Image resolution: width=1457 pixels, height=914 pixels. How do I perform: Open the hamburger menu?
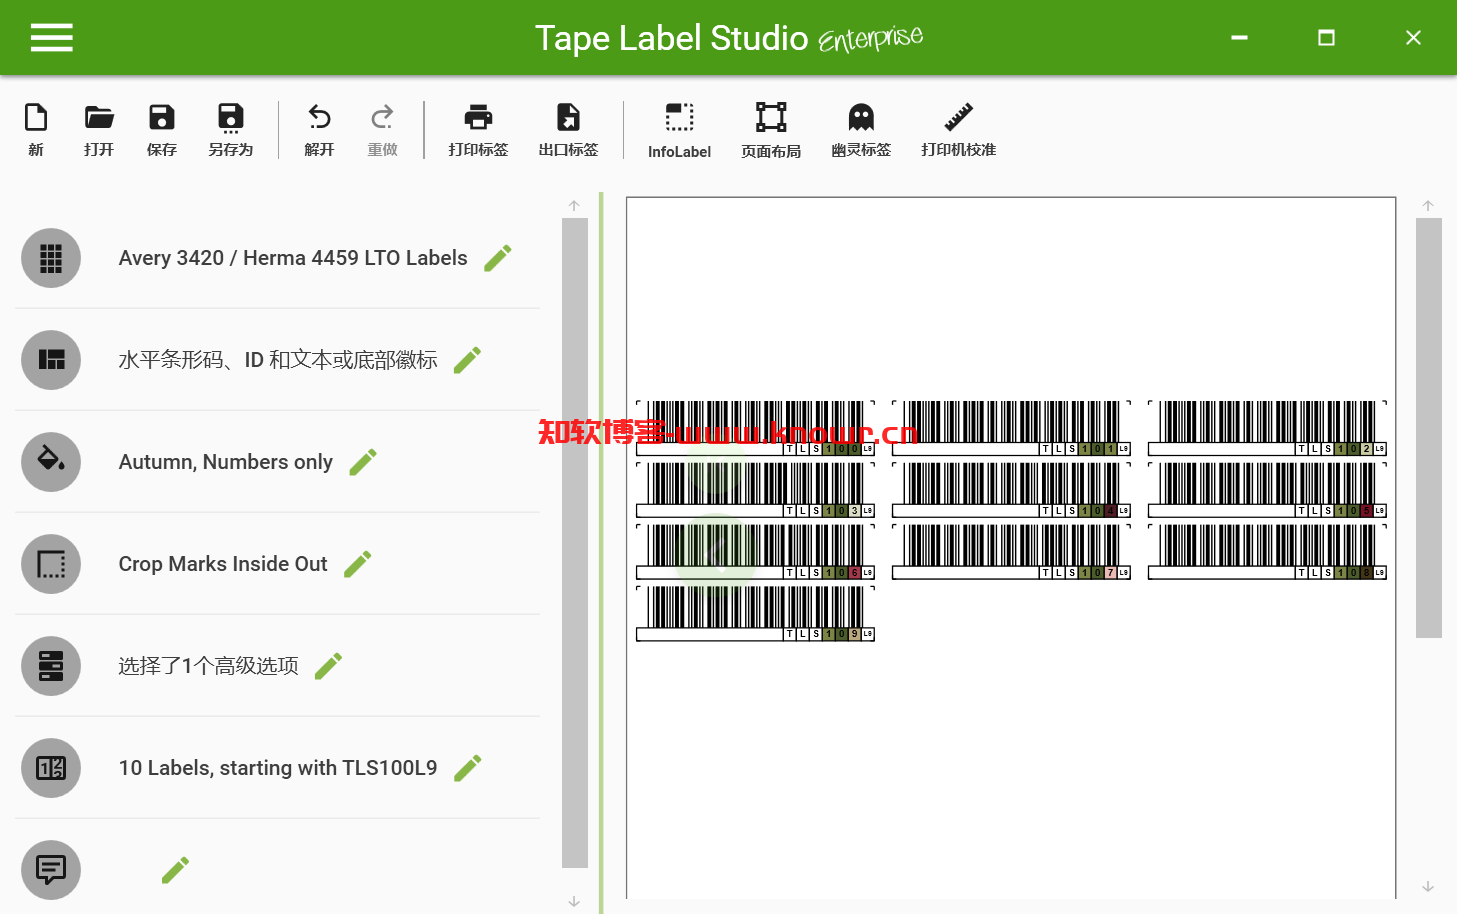(52, 38)
